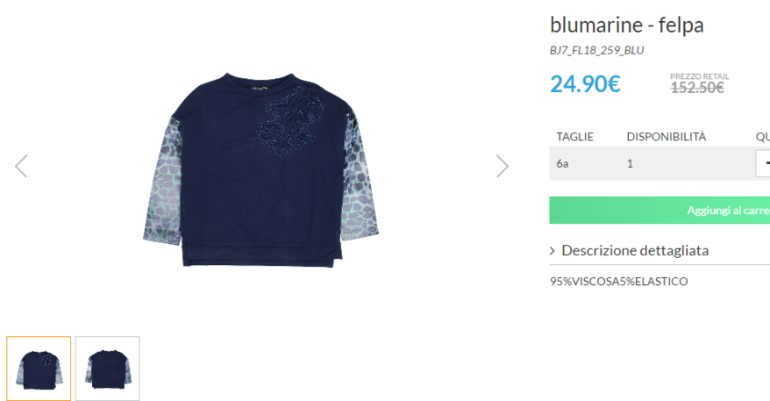The image size is (770, 401).
Task: Decrease quantity with the minus button
Action: pos(763,163)
